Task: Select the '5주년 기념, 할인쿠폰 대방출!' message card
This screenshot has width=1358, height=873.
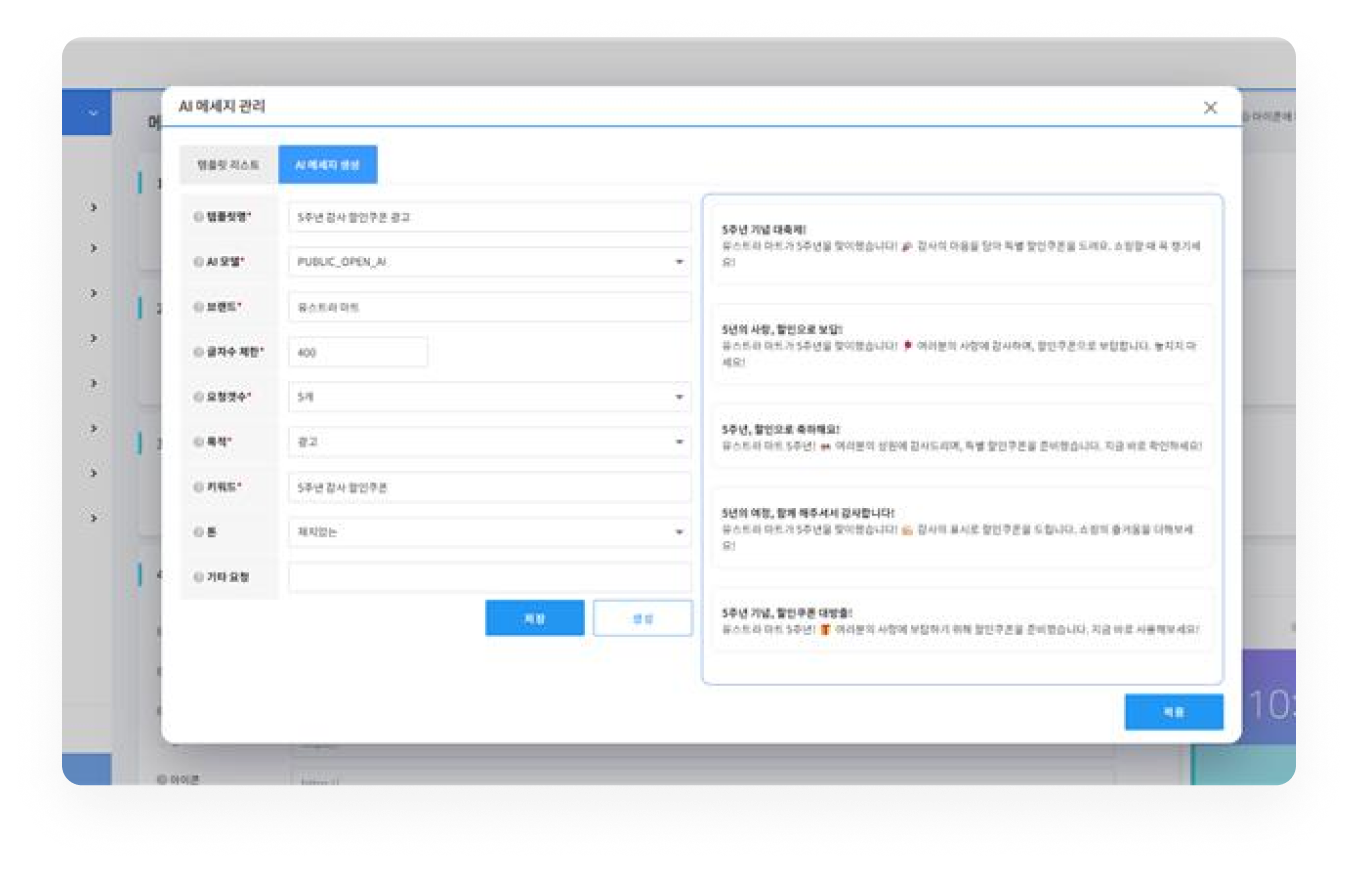Action: (962, 620)
